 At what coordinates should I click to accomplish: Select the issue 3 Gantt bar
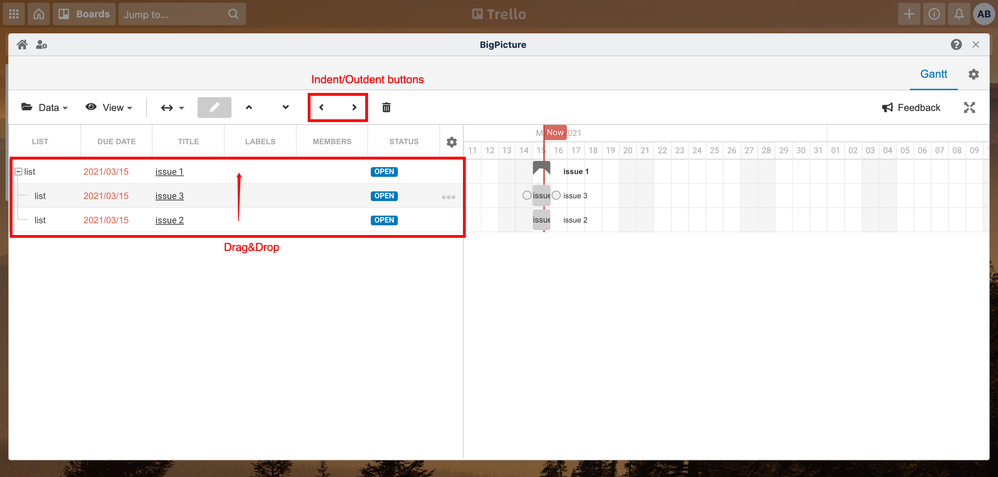pyautogui.click(x=542, y=196)
